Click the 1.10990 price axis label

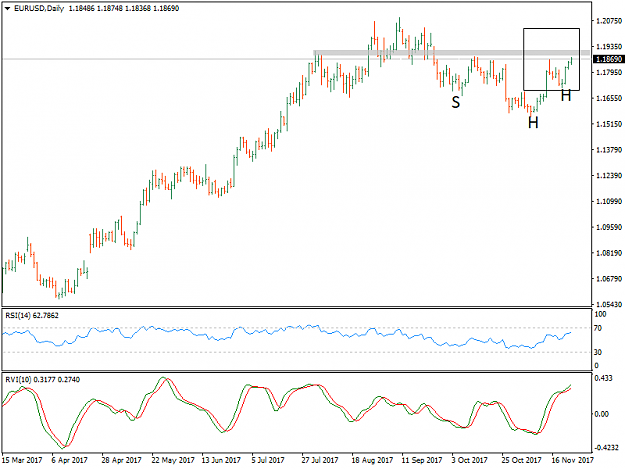tap(609, 202)
